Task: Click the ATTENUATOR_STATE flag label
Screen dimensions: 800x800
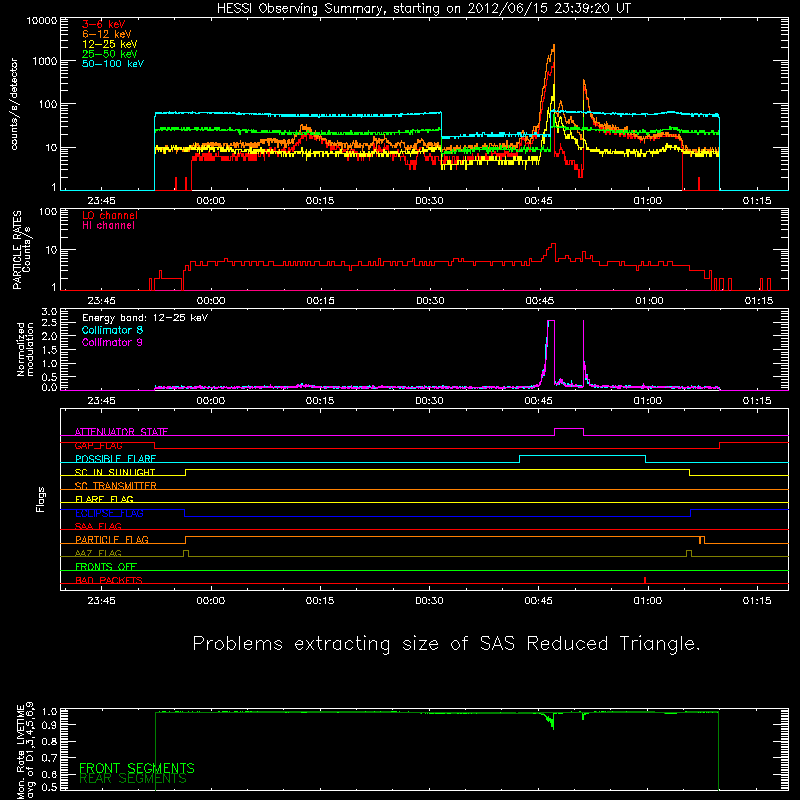Action: [x=121, y=432]
